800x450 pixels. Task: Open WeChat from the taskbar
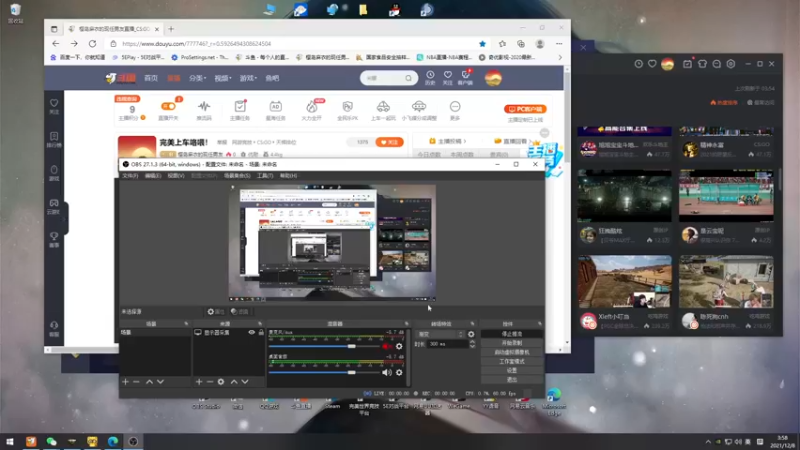[x=52, y=441]
